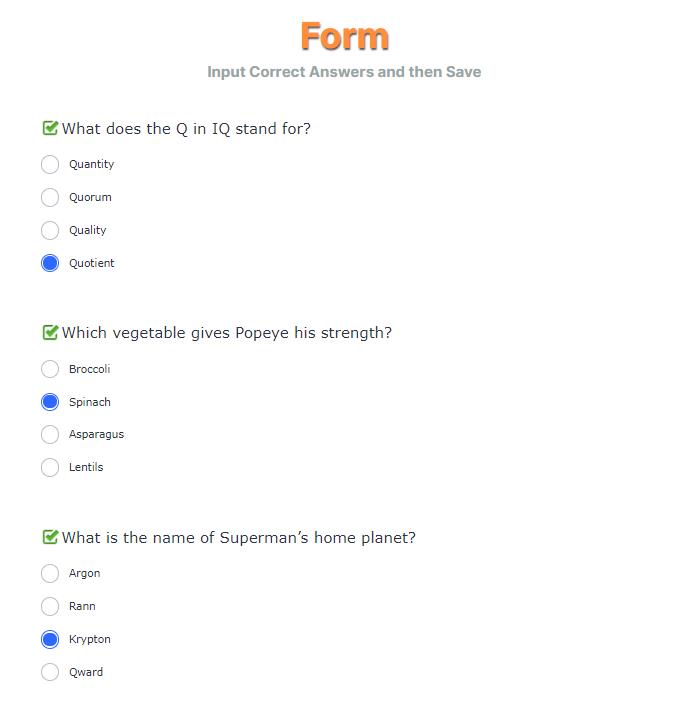
Task: Select the Spinach radio button
Action: tap(50, 402)
